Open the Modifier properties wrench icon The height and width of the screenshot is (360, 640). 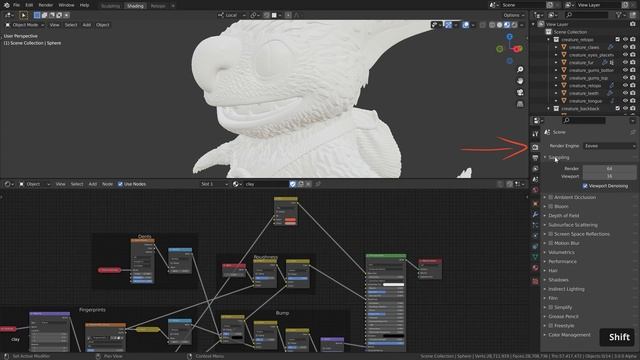[535, 214]
